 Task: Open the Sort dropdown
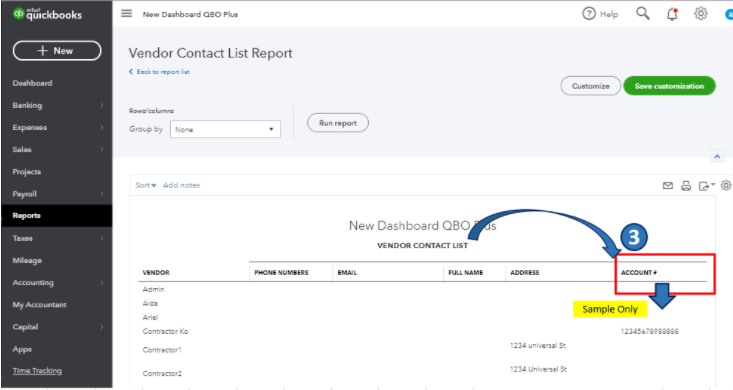coord(146,185)
